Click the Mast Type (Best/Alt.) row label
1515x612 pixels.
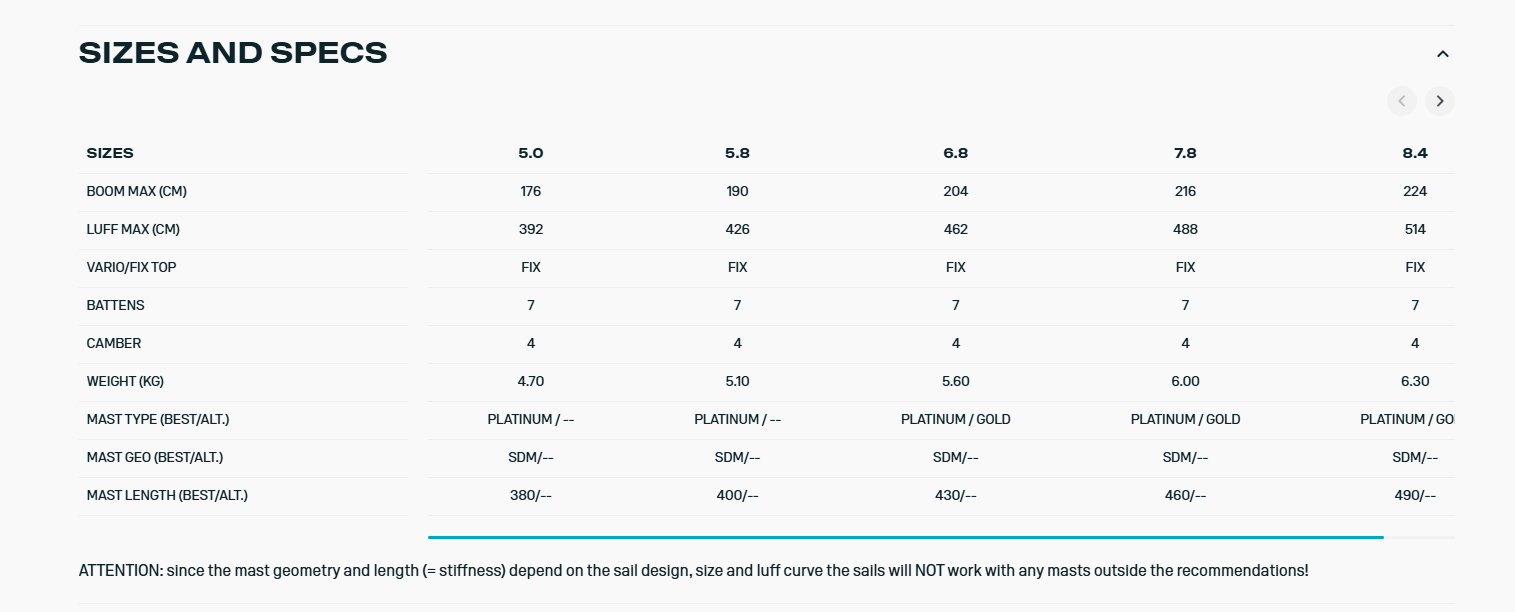151,419
